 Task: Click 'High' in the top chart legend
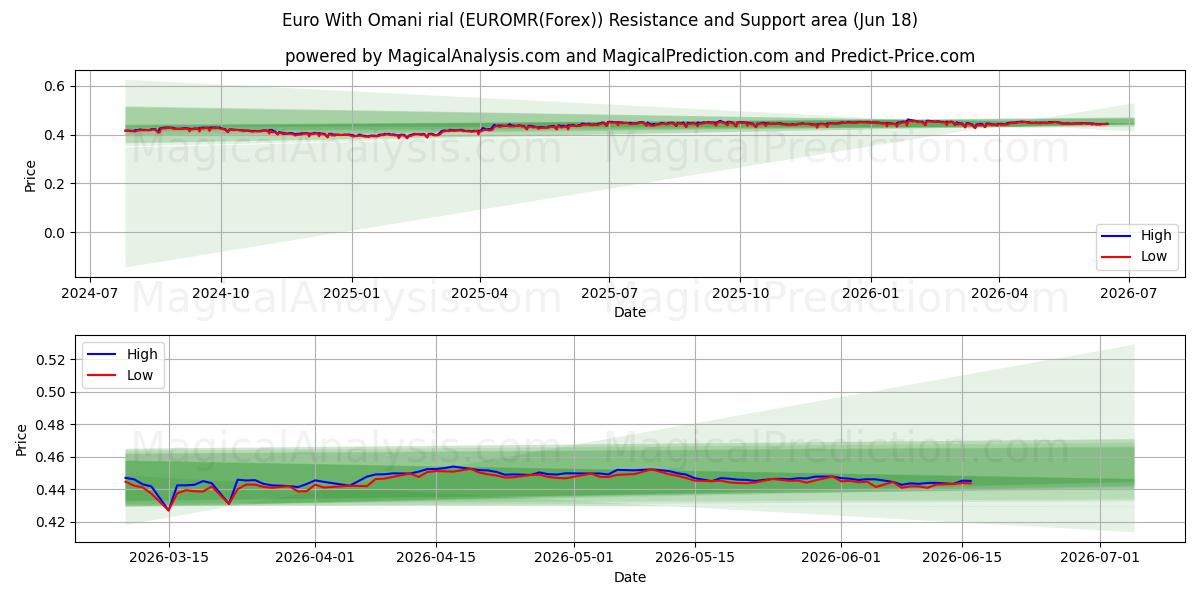[1156, 236]
